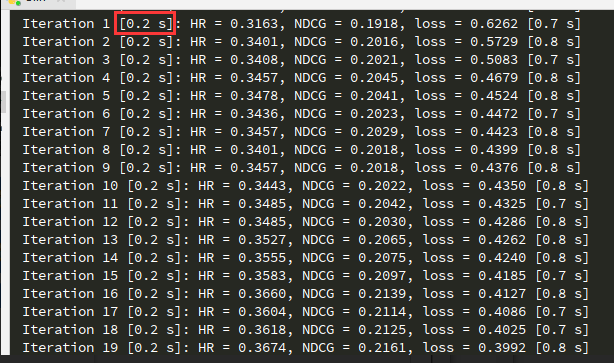Click NDCG value 0.2016 in Iteration 2

coord(374,42)
